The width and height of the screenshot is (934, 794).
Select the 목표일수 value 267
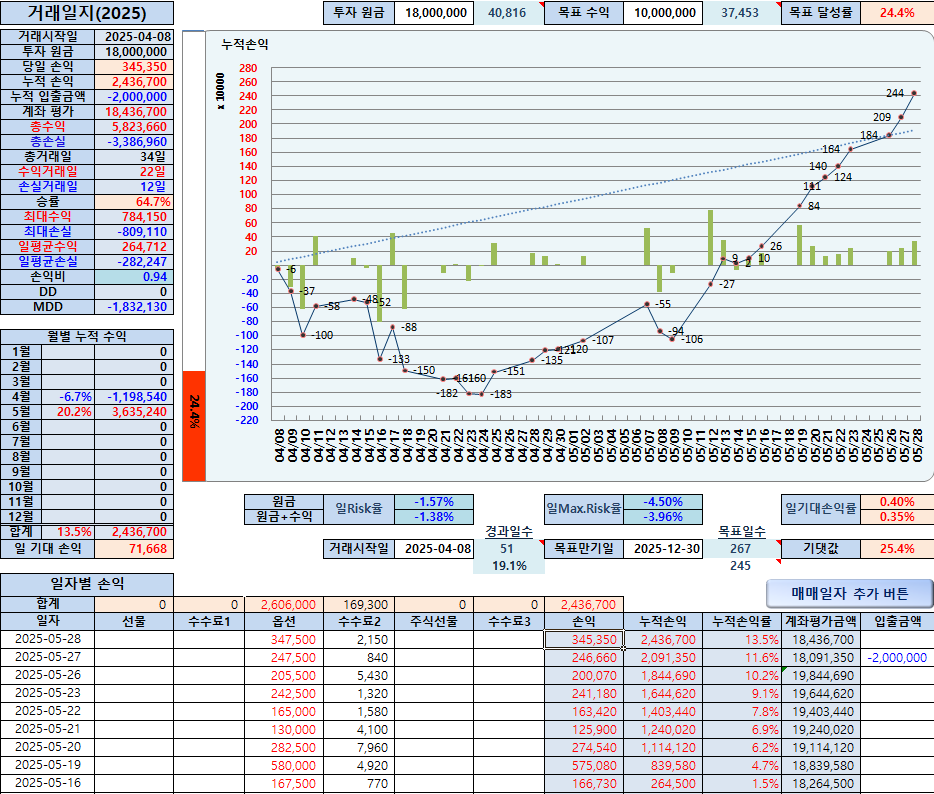(x=740, y=549)
